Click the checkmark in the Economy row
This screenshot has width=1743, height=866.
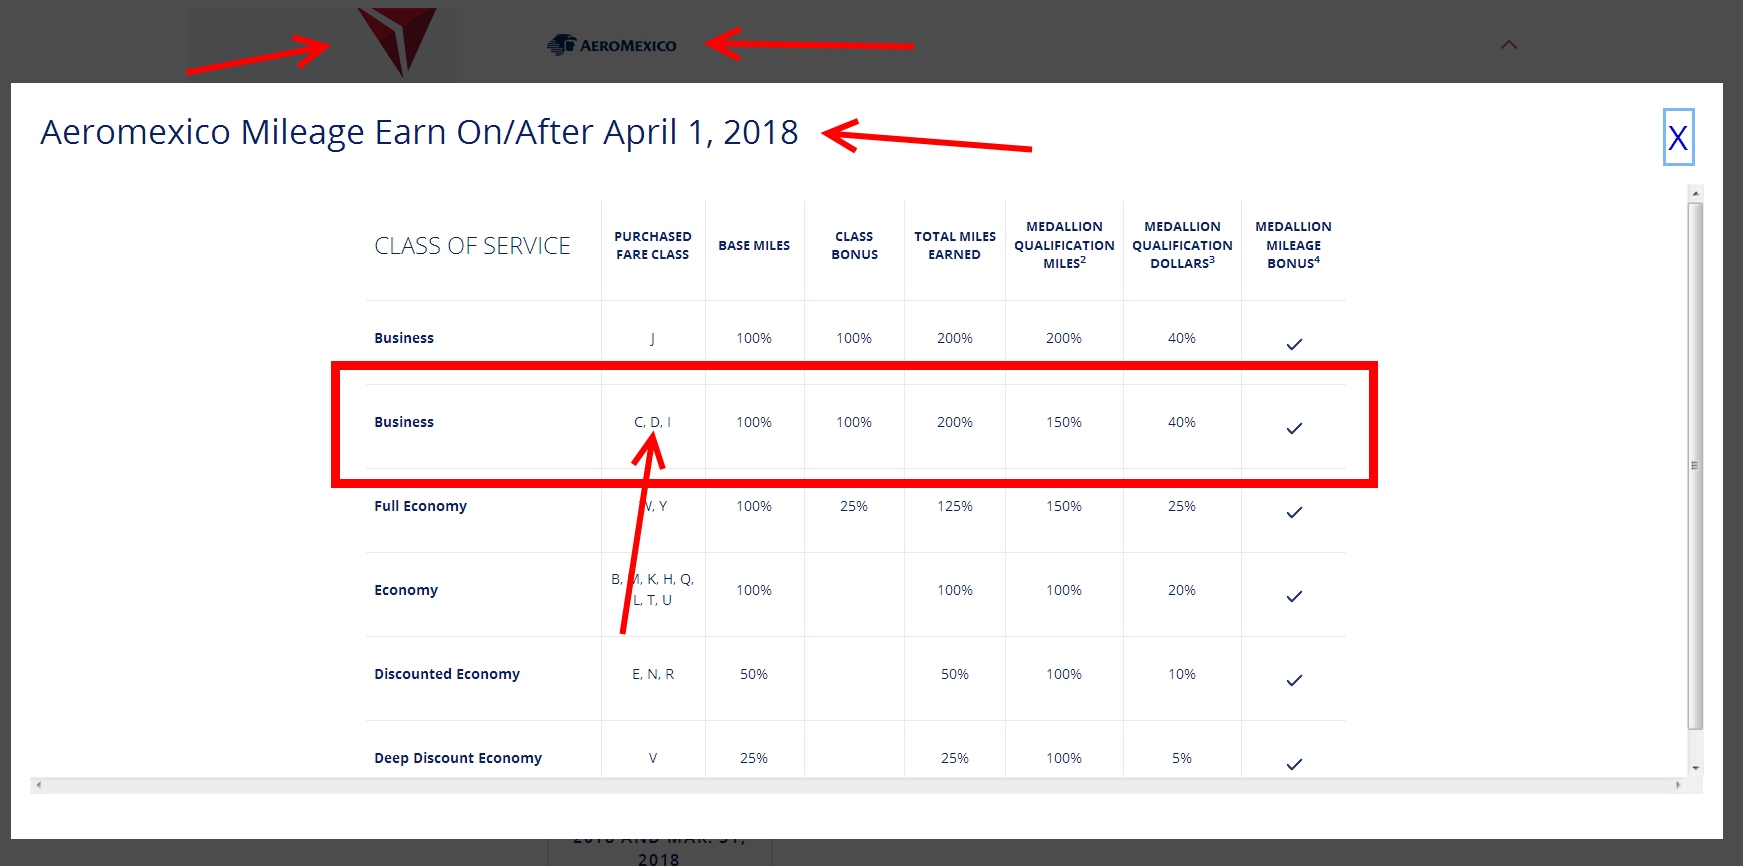click(1294, 596)
